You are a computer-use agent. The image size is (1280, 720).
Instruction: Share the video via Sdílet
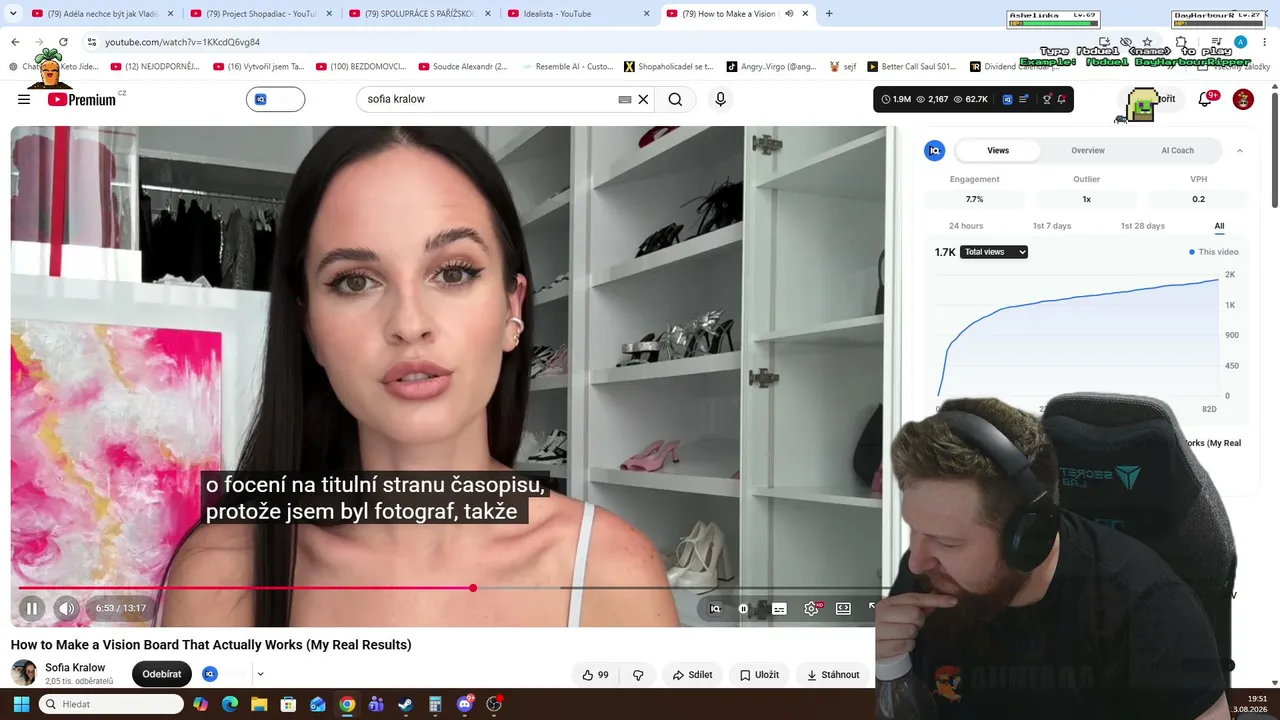click(x=692, y=675)
